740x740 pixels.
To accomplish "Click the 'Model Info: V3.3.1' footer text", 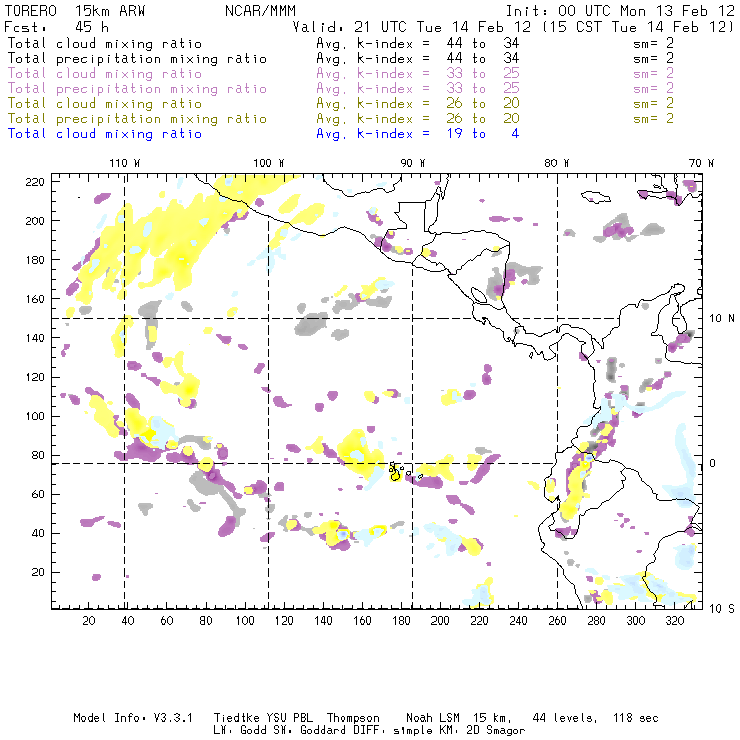I will [x=133, y=718].
